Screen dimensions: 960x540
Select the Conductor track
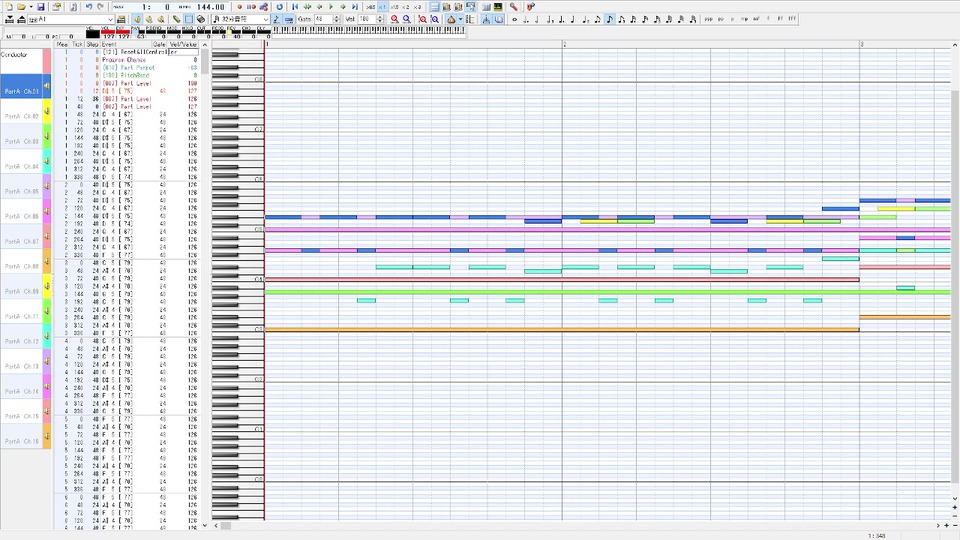tap(21, 61)
